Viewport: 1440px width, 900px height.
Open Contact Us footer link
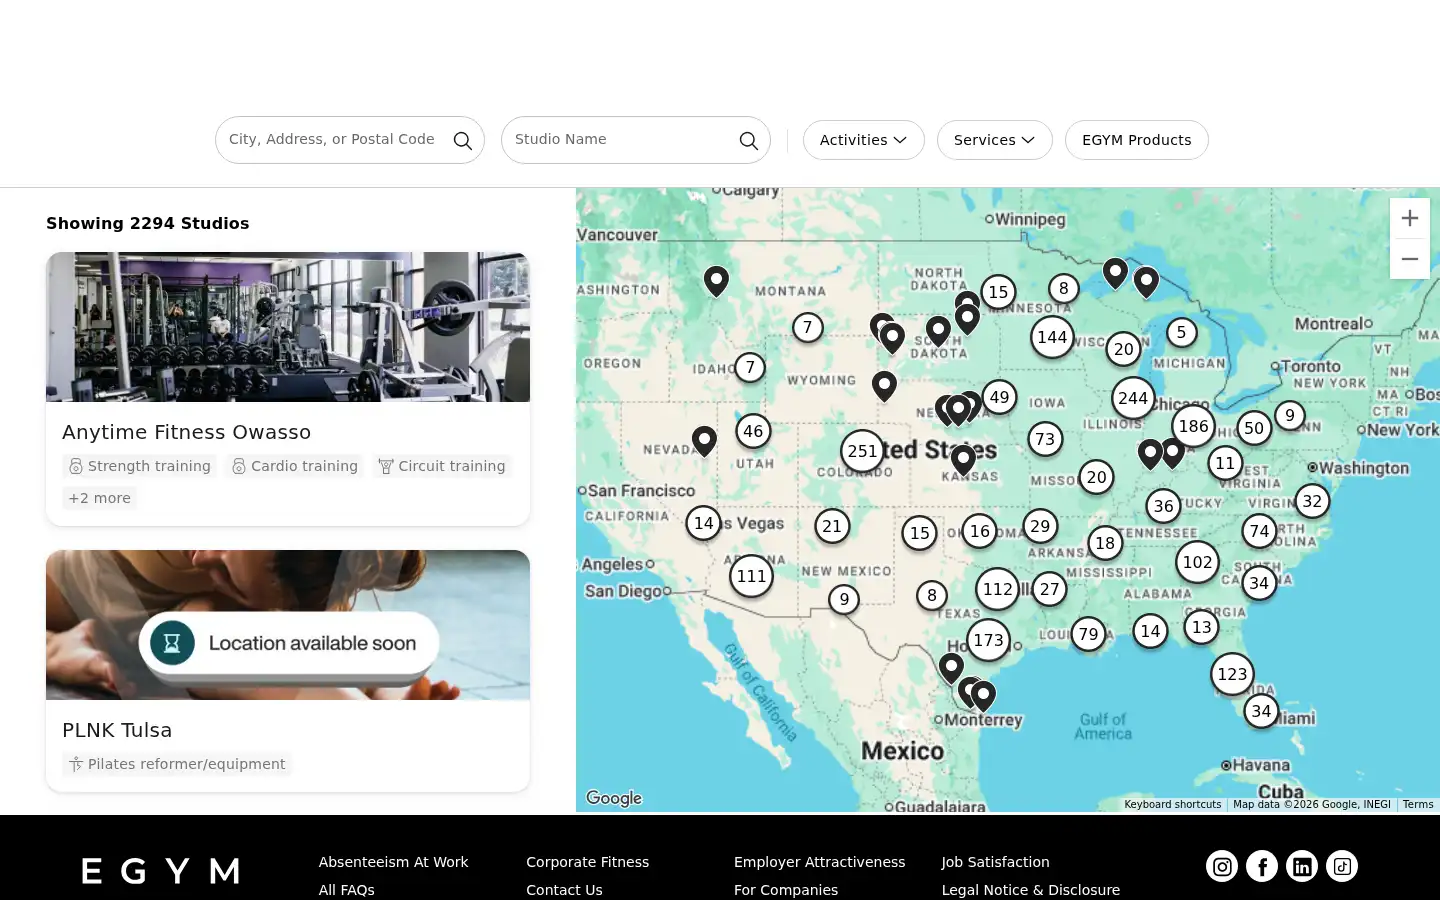pos(564,890)
